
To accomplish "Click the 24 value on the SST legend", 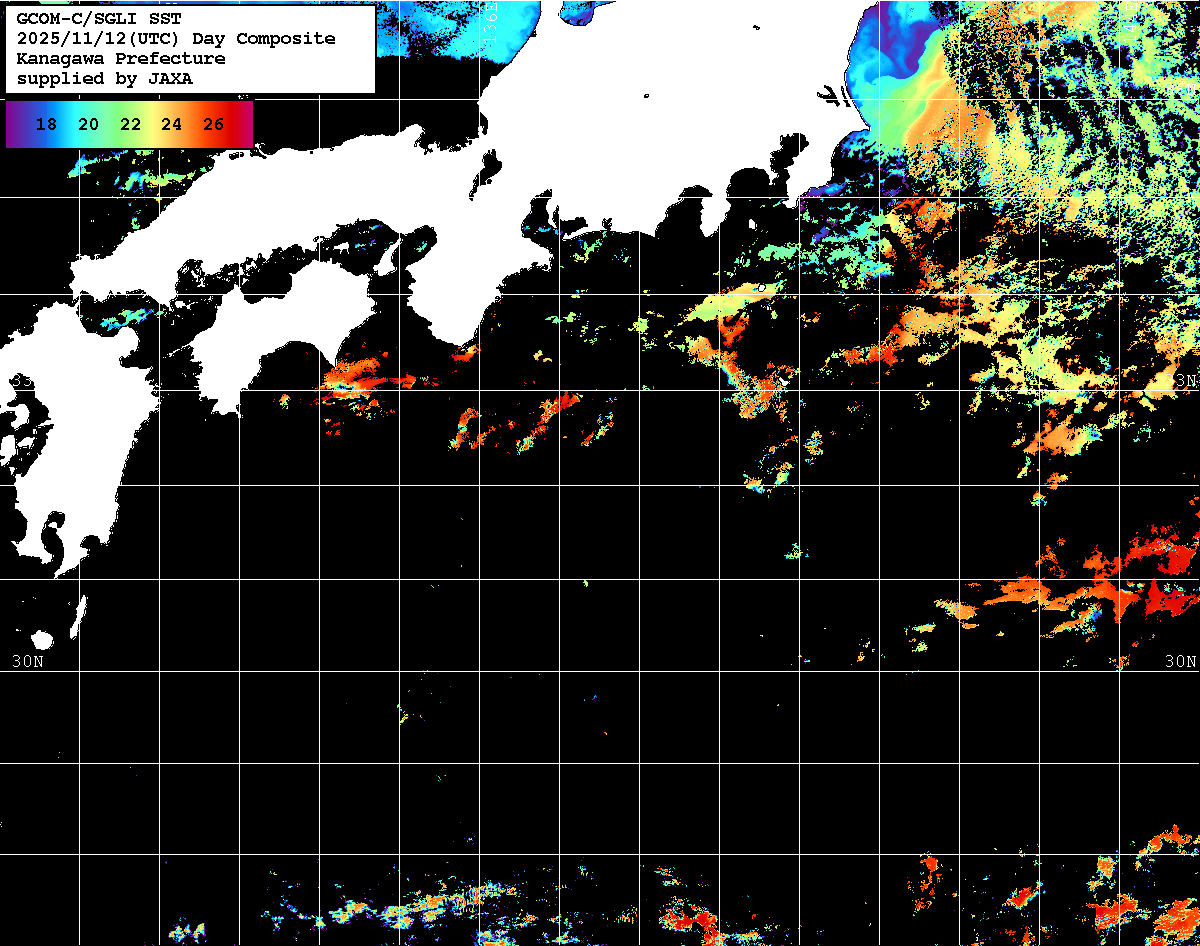I will [171, 125].
